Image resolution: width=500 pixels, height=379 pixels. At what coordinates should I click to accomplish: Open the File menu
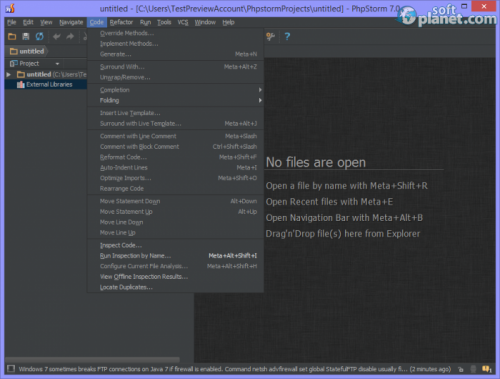tap(12, 22)
